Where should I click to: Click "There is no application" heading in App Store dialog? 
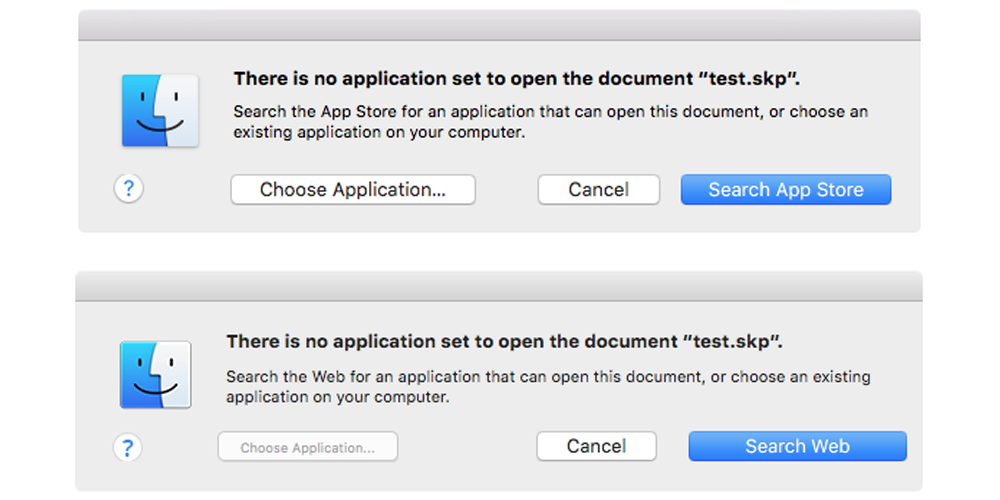(x=420, y=79)
